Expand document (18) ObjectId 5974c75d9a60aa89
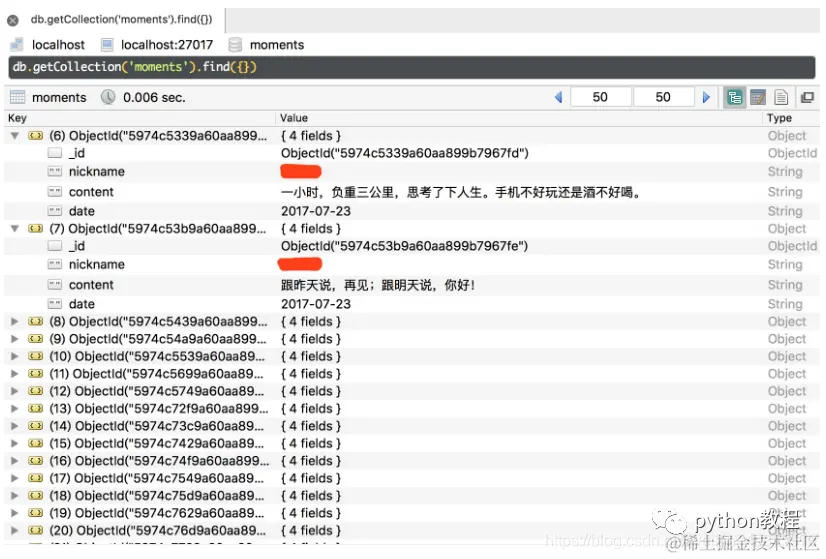 click(15, 495)
